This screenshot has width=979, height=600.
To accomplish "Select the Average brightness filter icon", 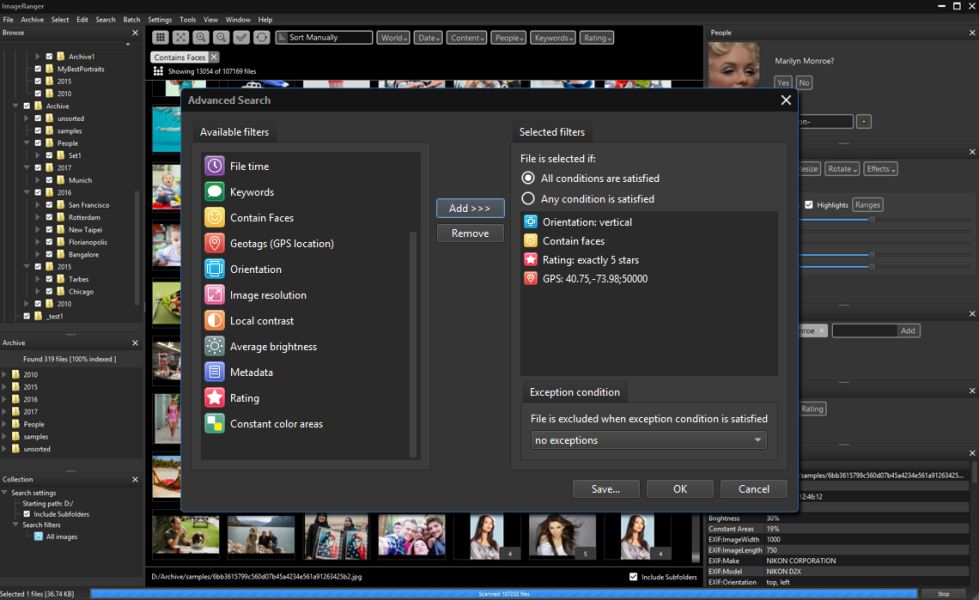I will (214, 346).
